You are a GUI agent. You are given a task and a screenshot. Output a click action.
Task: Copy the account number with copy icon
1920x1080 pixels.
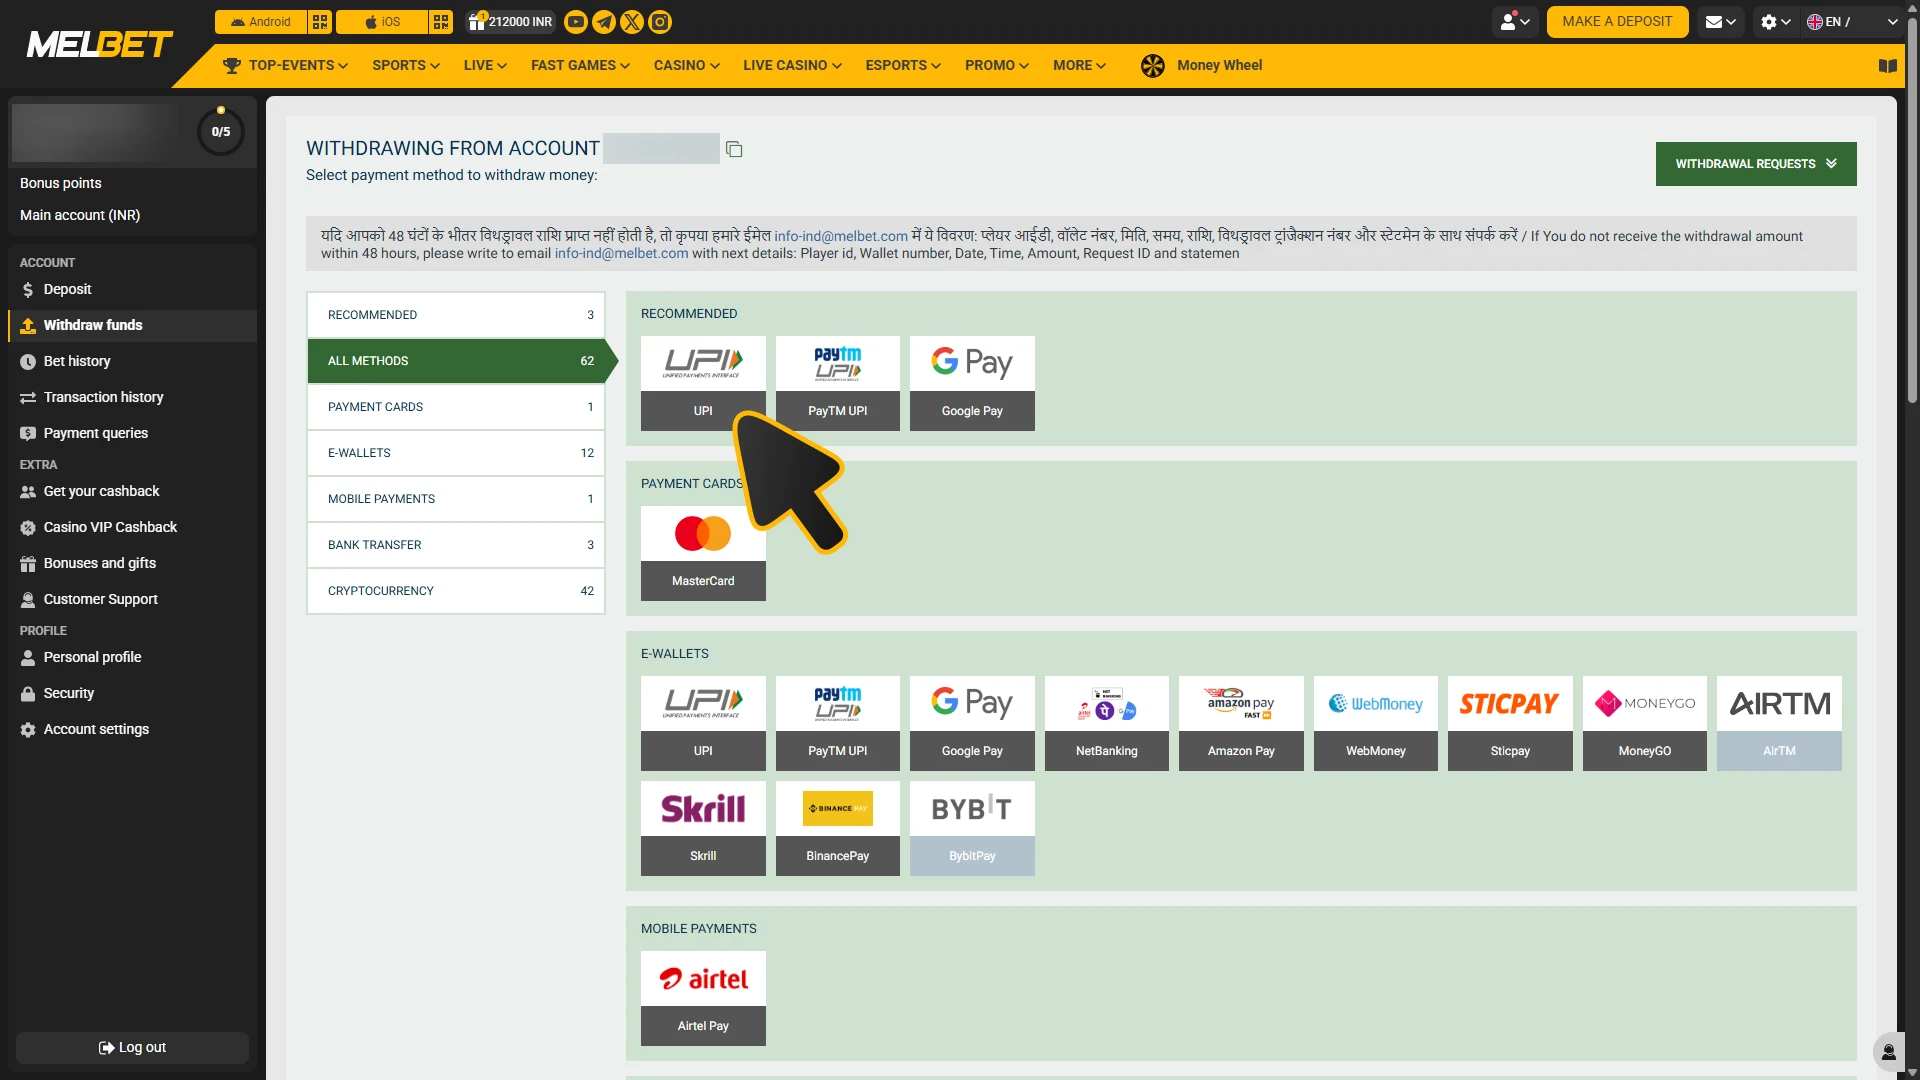(x=734, y=149)
